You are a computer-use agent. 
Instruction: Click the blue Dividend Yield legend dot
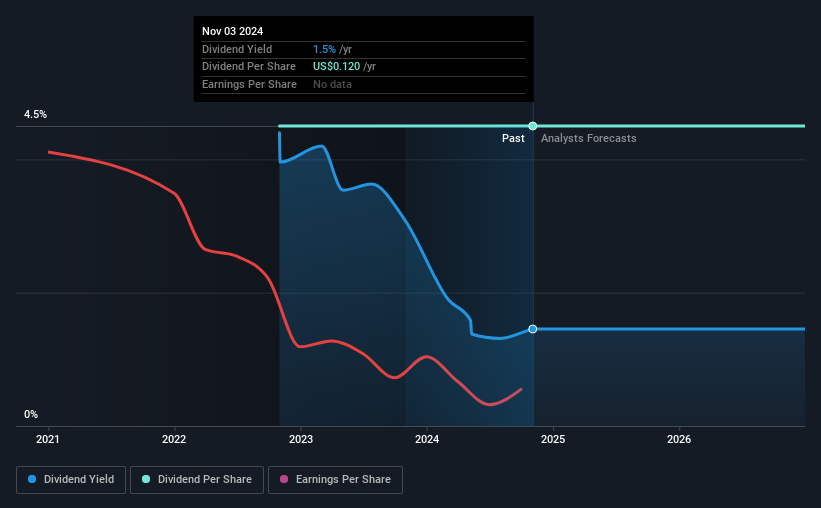[32, 479]
